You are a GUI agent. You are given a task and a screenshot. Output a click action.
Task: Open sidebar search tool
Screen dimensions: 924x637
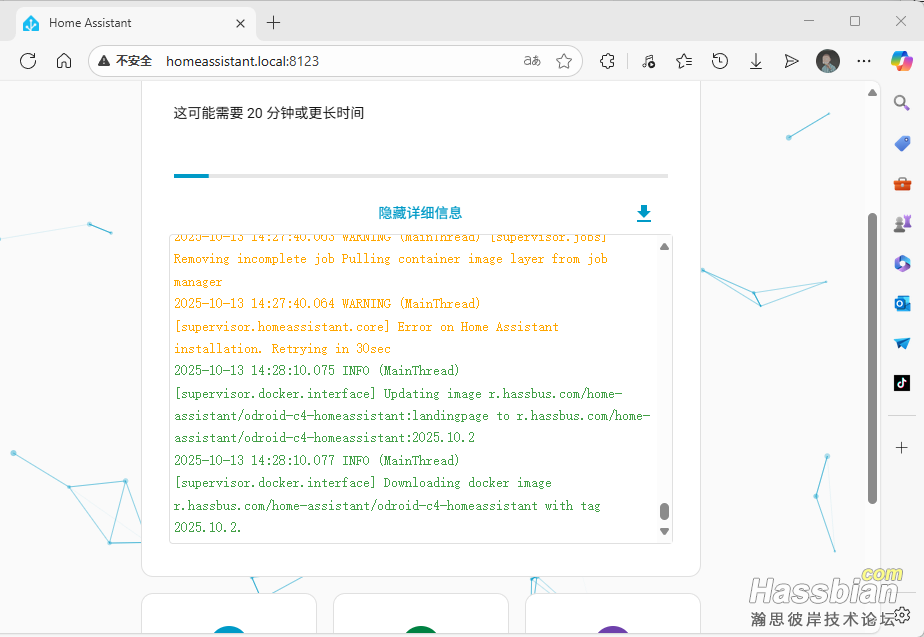pos(902,103)
